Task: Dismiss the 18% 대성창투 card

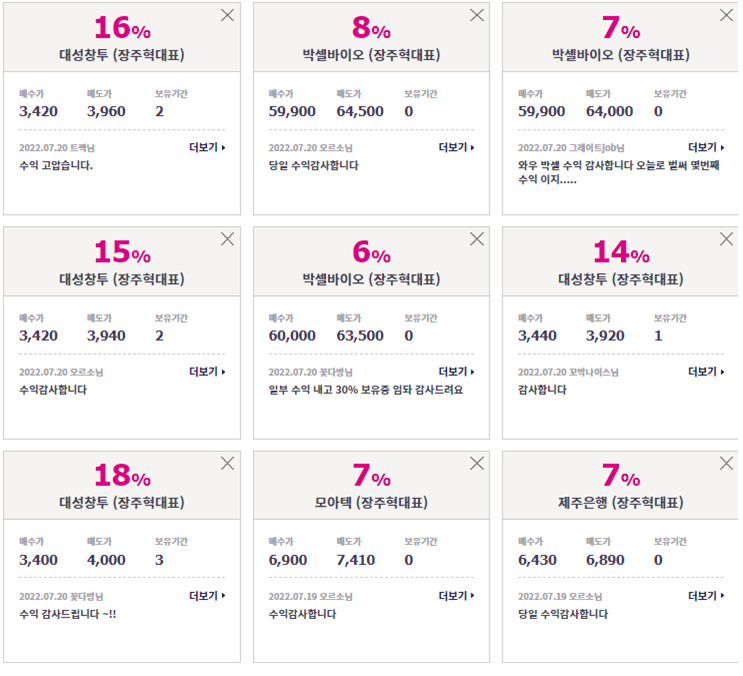Action: pos(227,463)
